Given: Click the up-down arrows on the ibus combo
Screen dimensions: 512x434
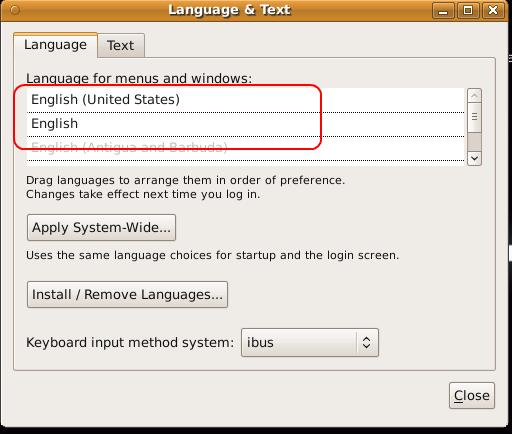Looking at the screenshot, I should click(367, 342).
